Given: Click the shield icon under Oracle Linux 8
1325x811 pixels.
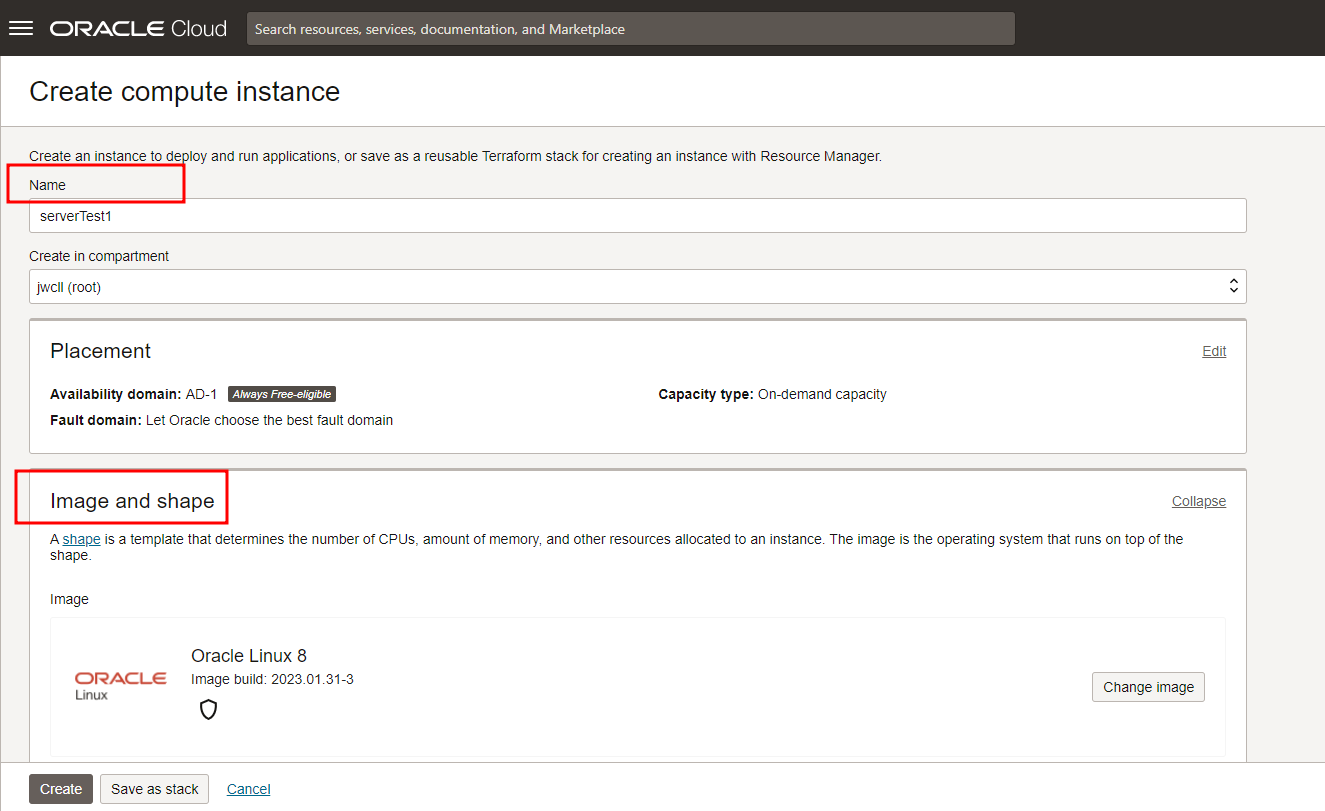Looking at the screenshot, I should point(208,710).
